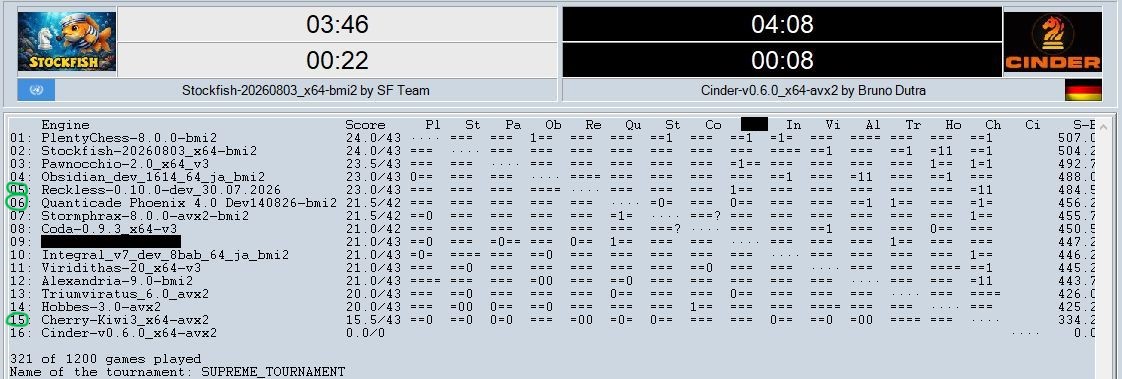1122x379 pixels.
Task: Click the 'In' column header
Action: tap(794, 125)
